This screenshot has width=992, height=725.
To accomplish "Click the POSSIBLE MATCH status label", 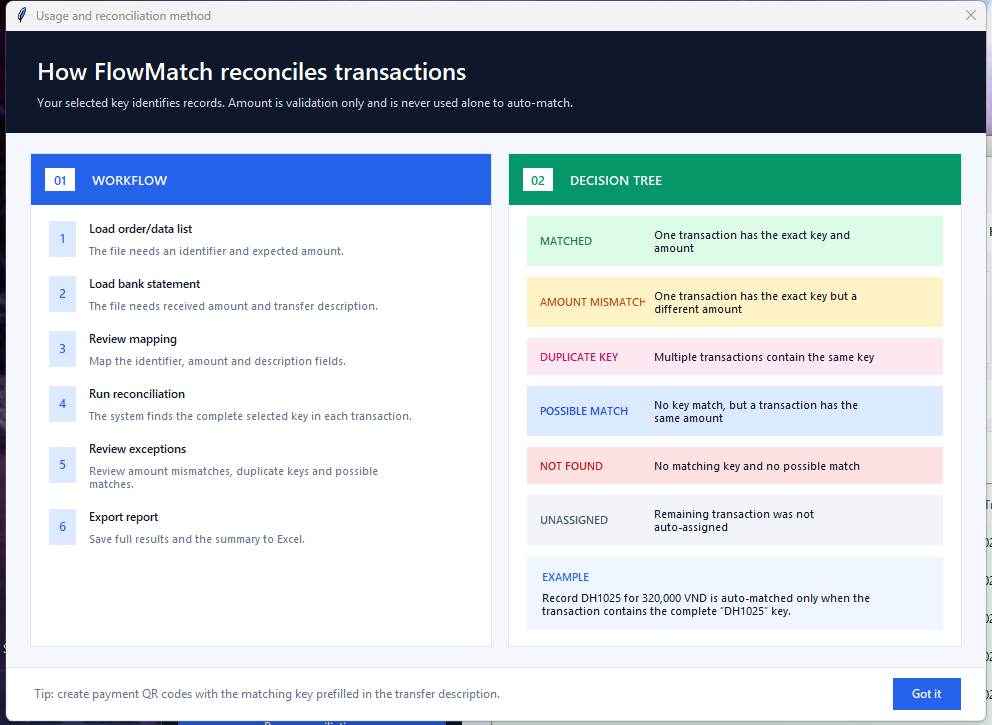I will [584, 411].
